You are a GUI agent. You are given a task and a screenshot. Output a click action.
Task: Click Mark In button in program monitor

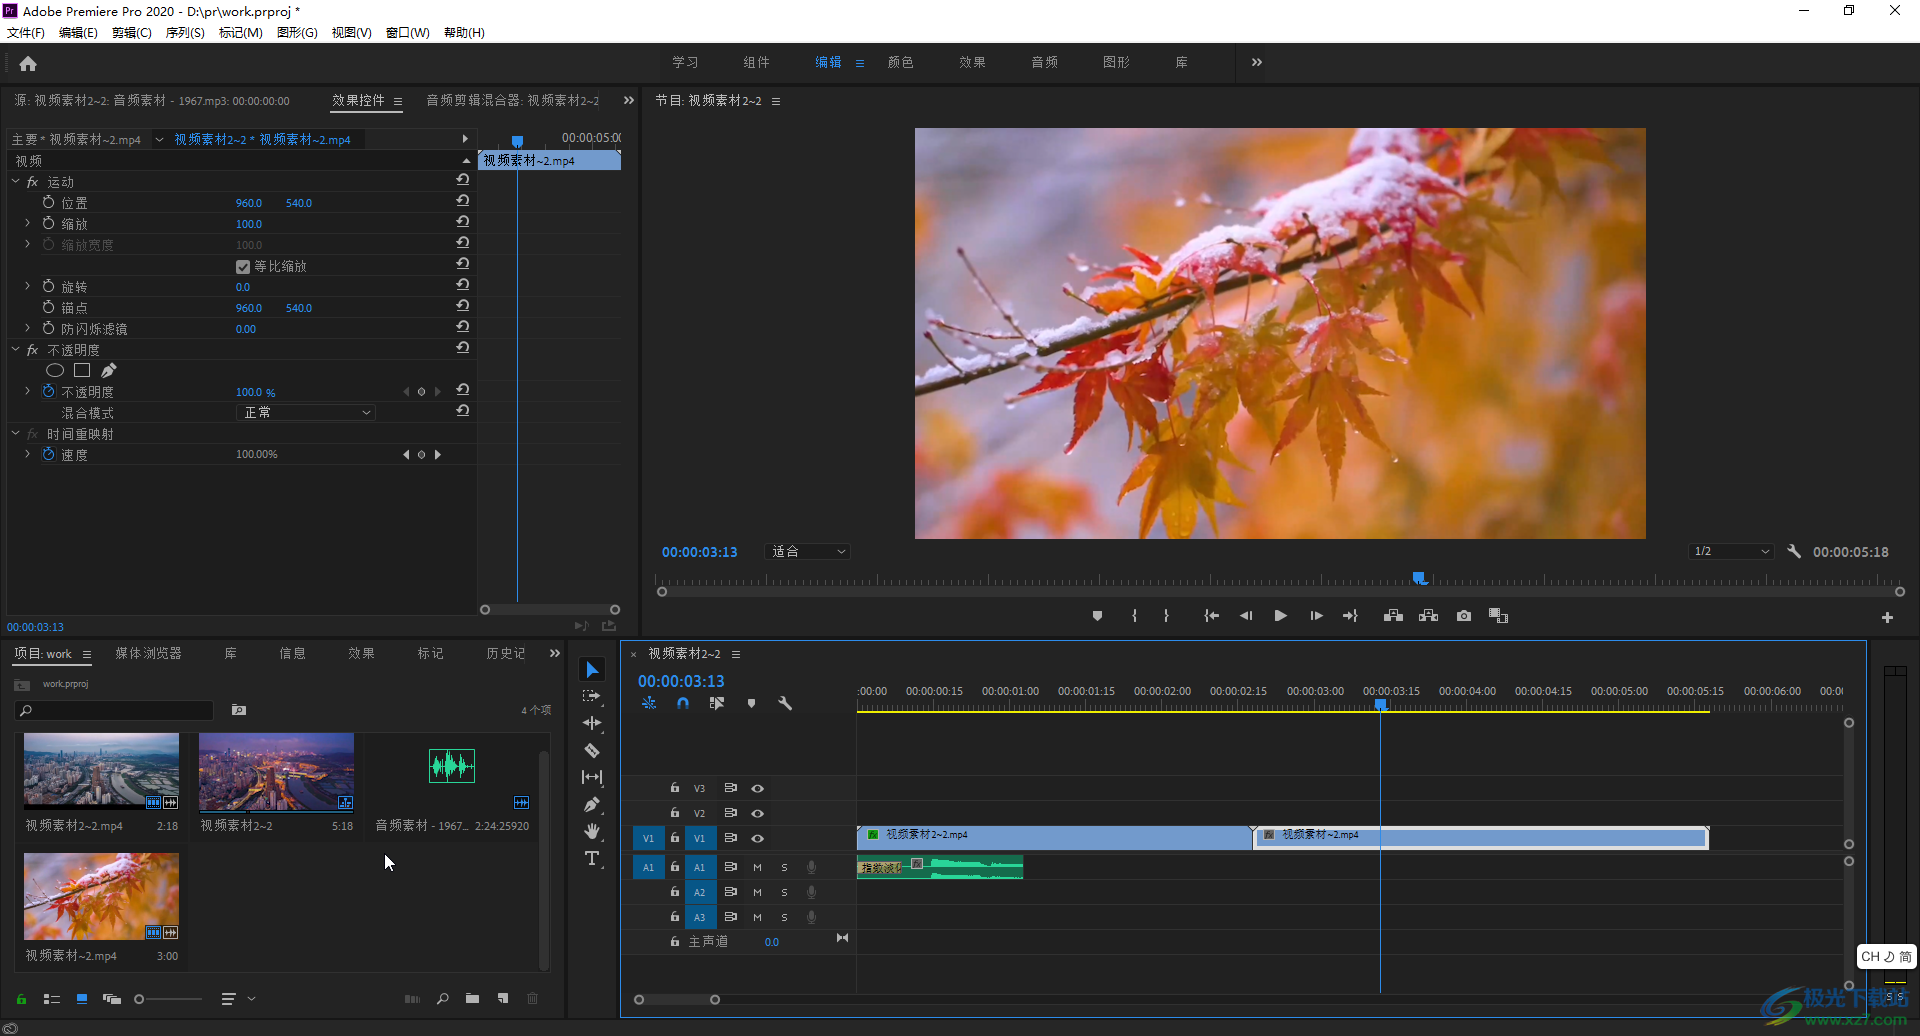click(1134, 616)
